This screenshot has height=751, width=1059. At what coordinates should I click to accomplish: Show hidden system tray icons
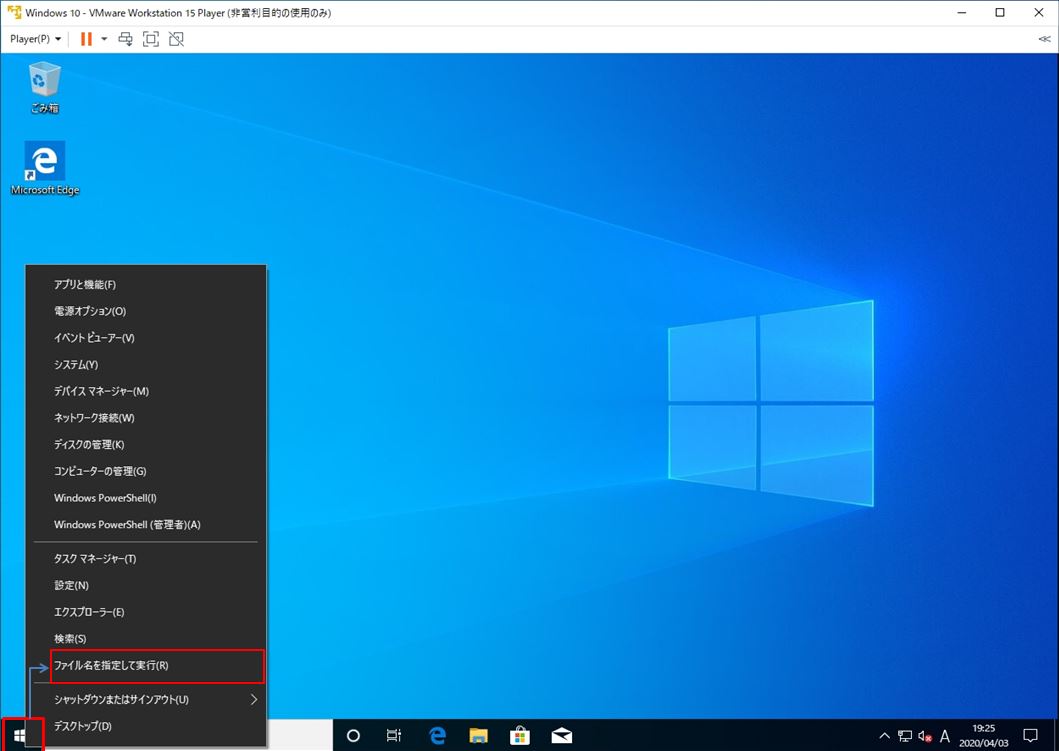point(884,735)
